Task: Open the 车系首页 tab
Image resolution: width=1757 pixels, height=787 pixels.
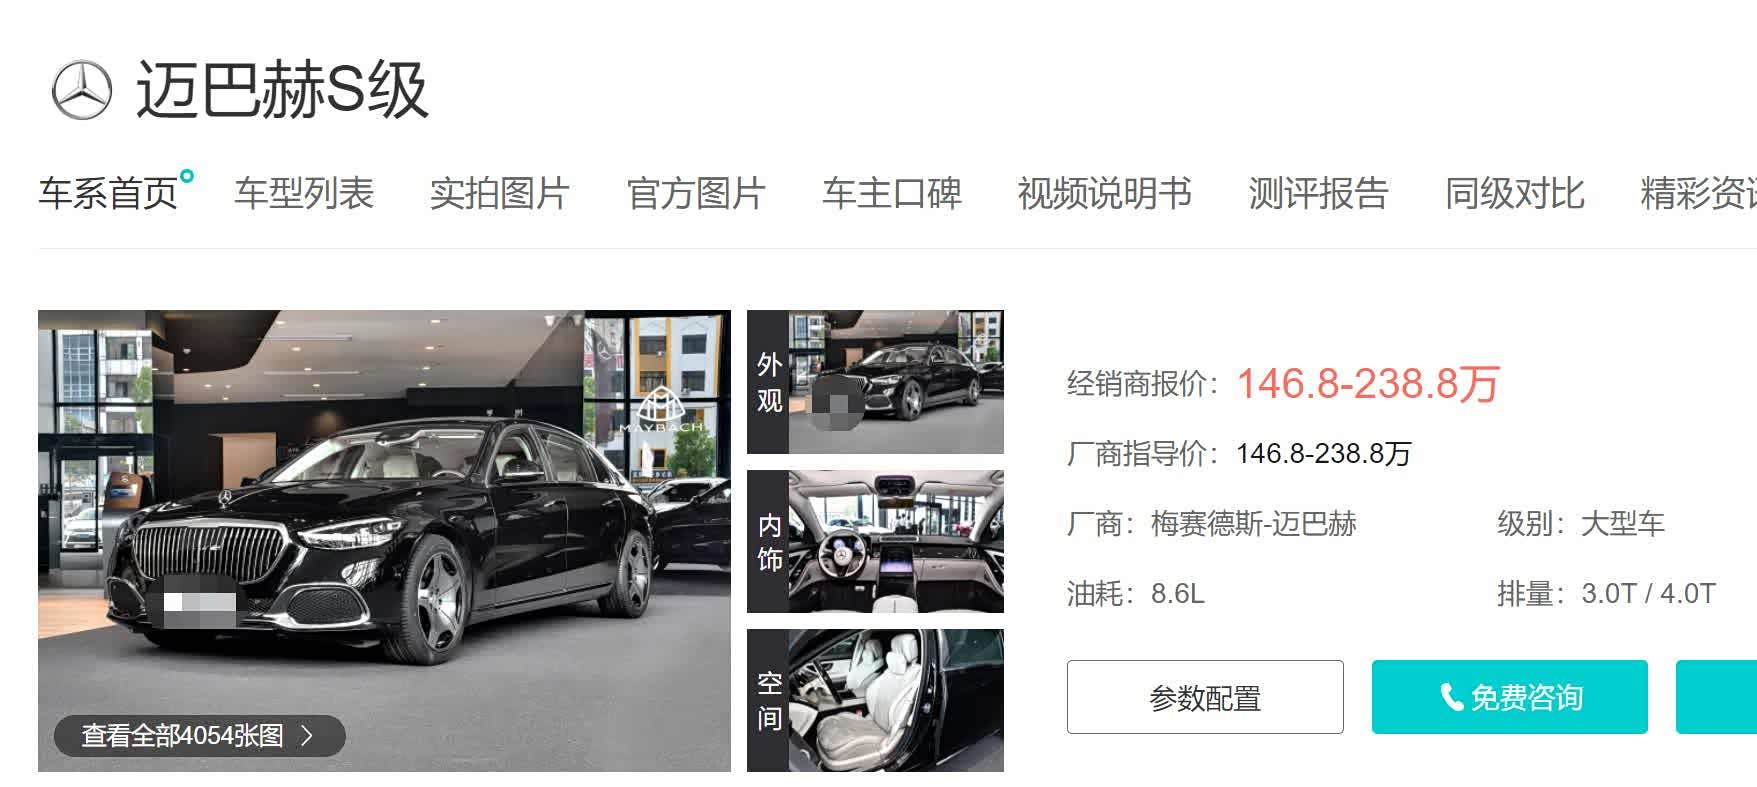Action: point(108,194)
